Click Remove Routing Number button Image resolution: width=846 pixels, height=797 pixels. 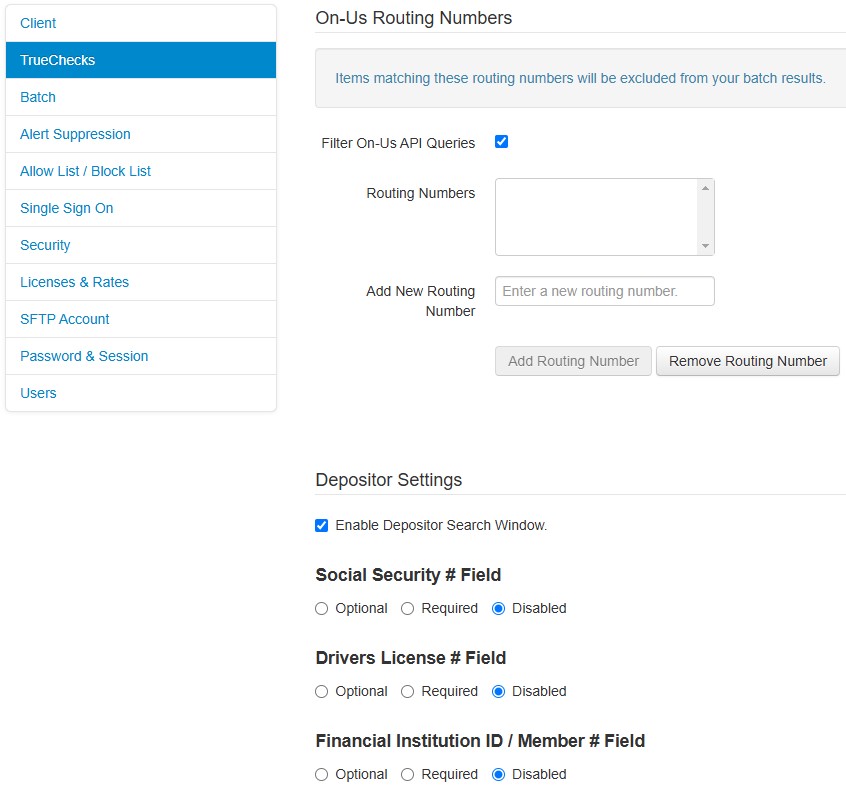(x=748, y=361)
